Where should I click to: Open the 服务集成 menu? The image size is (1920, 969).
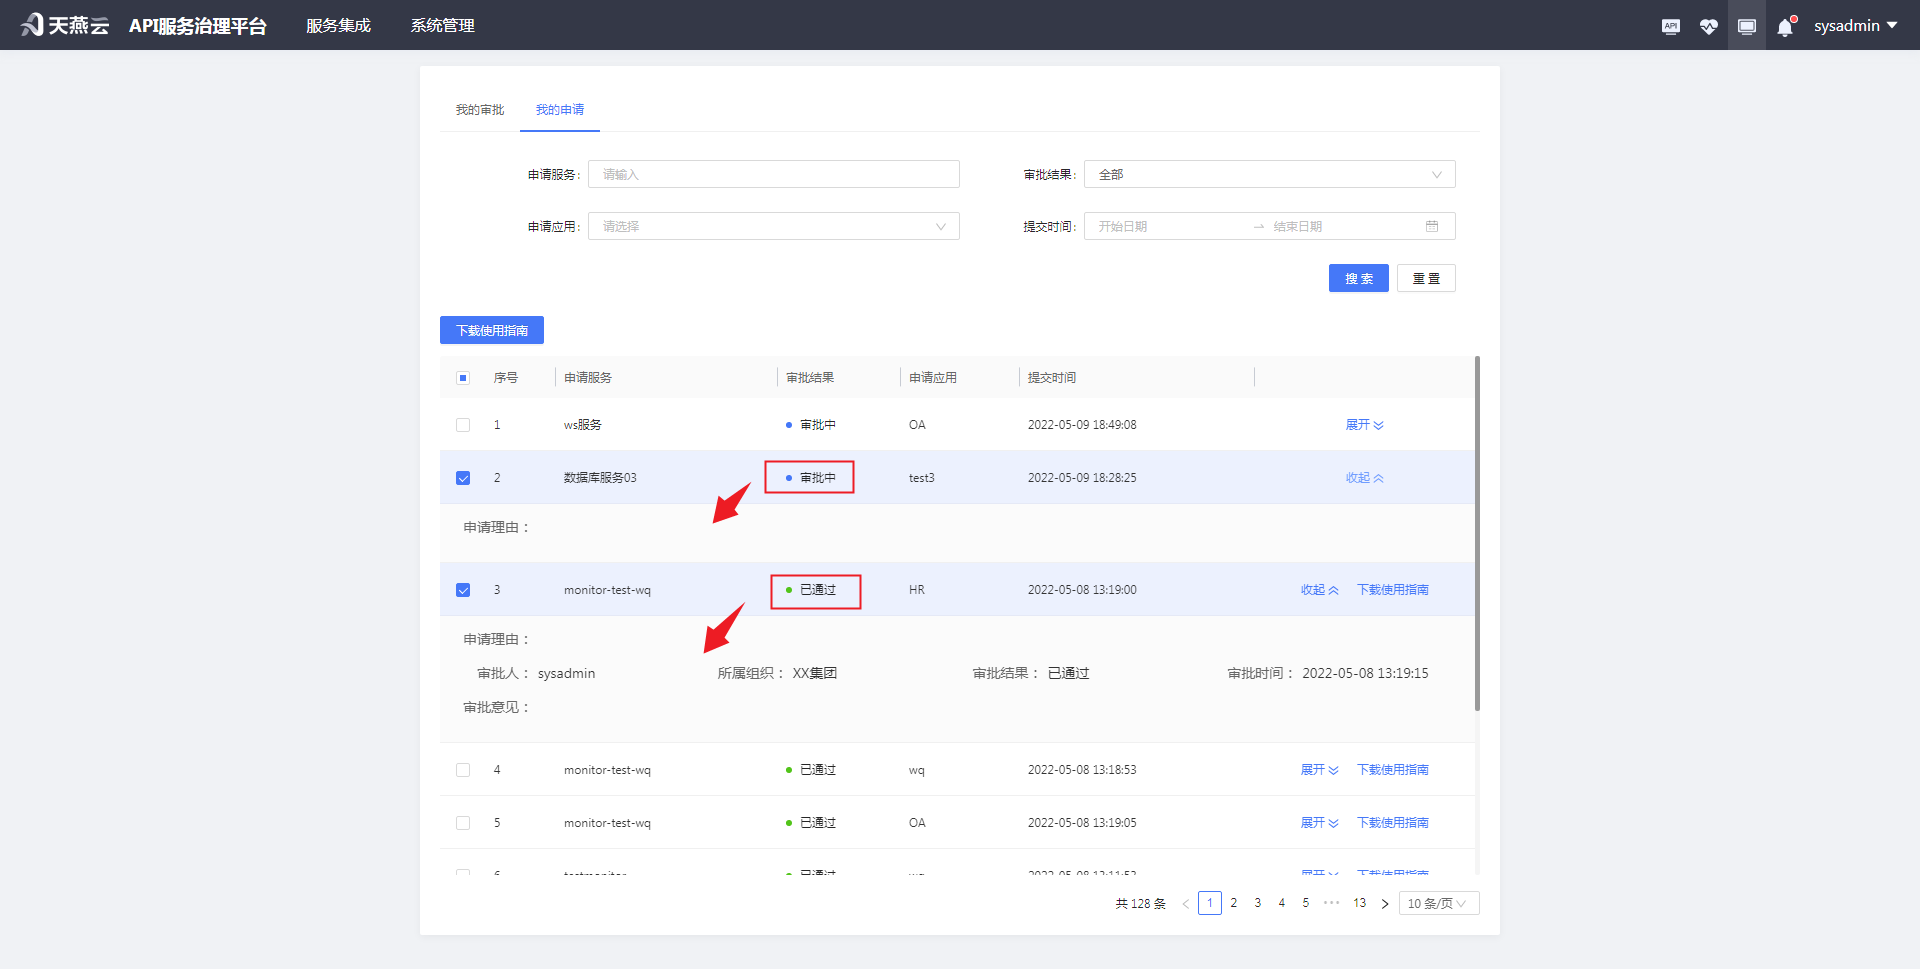[x=338, y=25]
